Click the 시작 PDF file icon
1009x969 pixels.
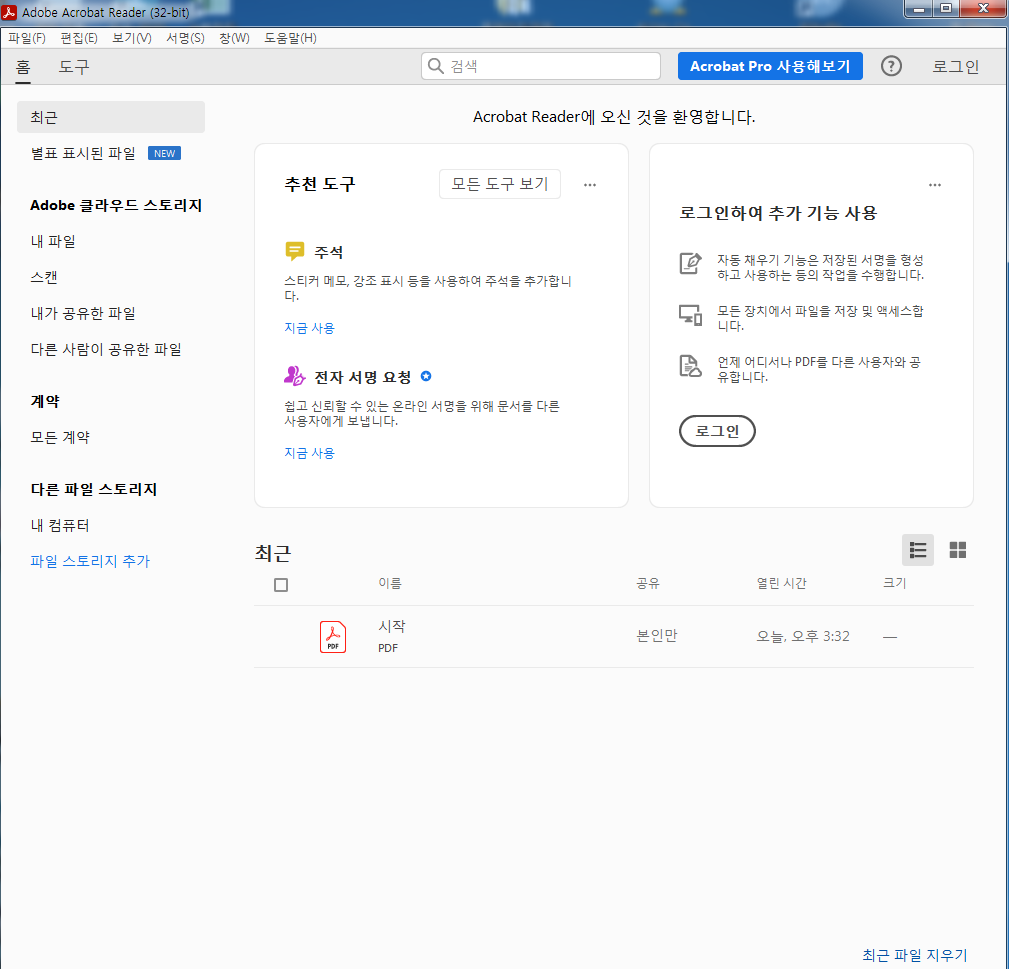pyautogui.click(x=333, y=636)
